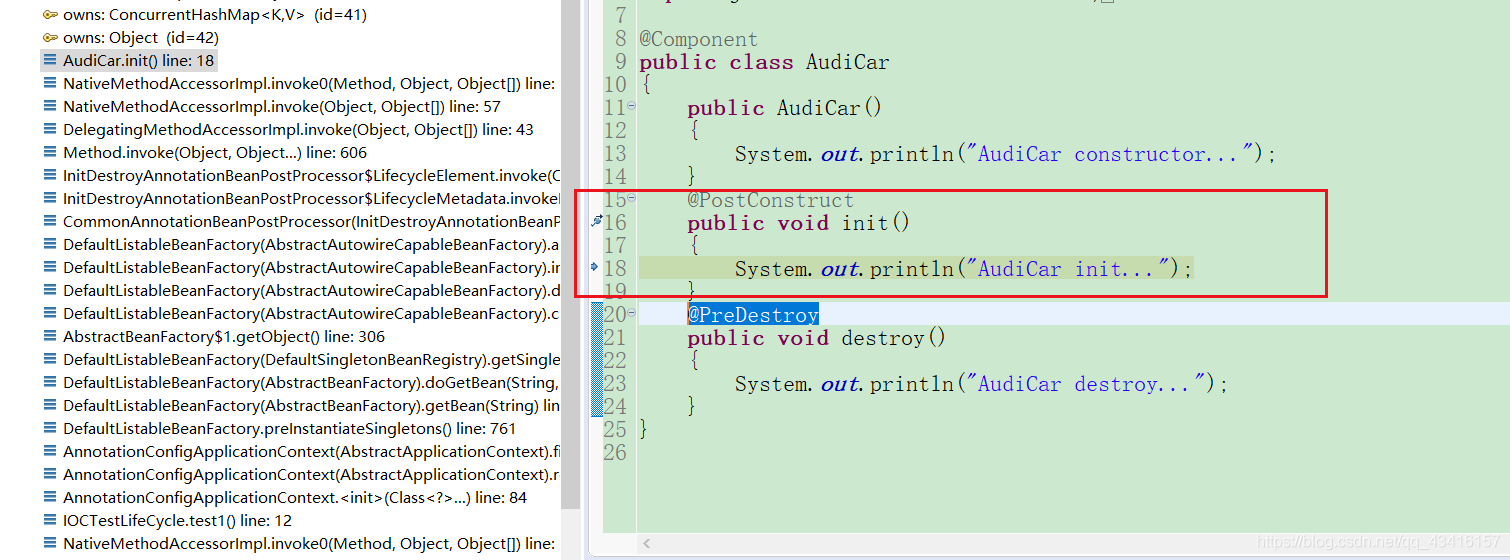Click the frame icon for the getBean(String) row

click(x=50, y=406)
